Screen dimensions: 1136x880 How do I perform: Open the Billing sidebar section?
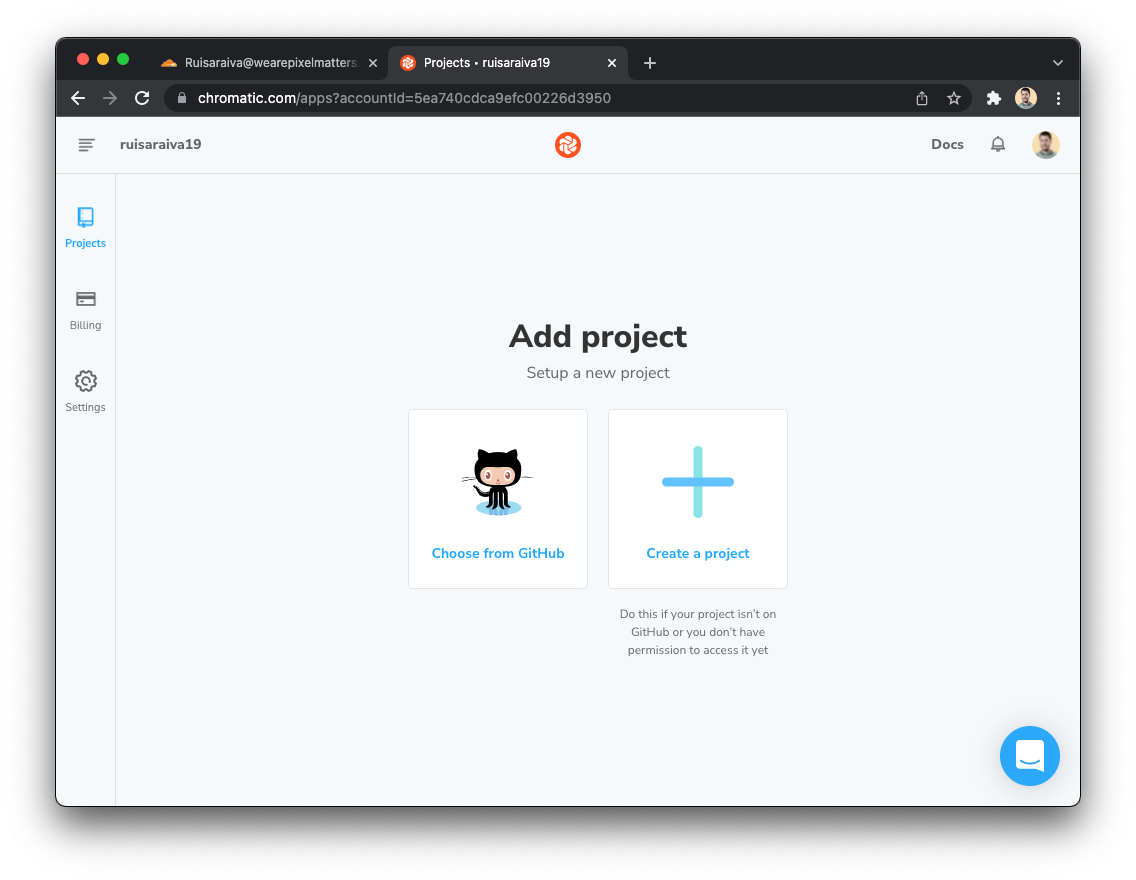[x=85, y=310]
